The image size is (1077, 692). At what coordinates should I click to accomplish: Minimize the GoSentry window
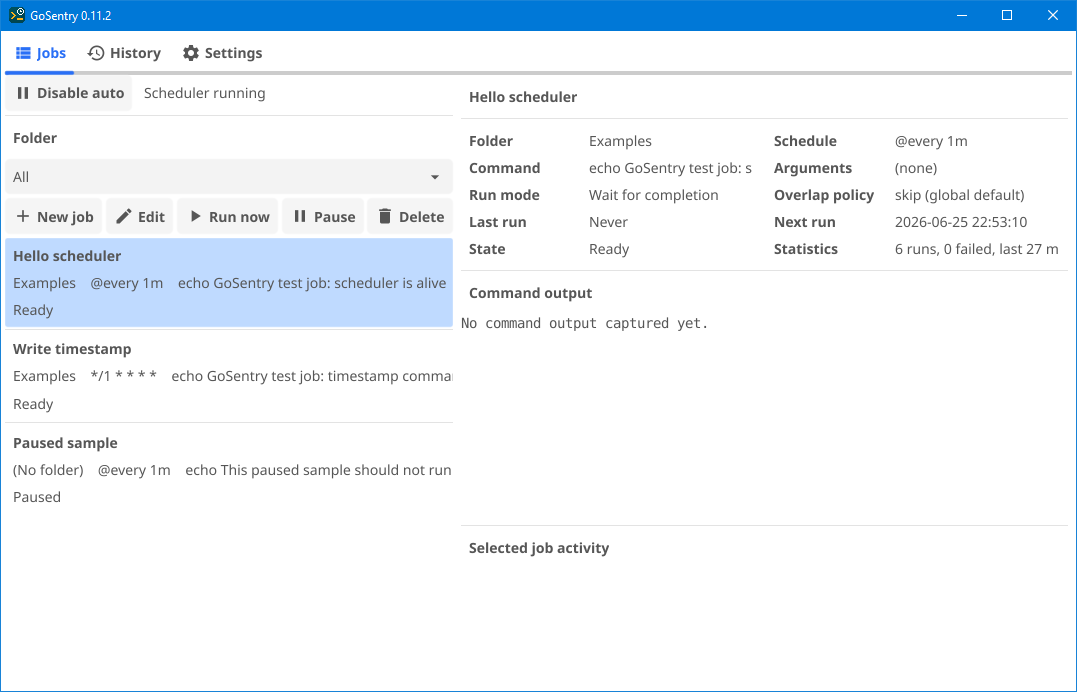click(x=962, y=15)
